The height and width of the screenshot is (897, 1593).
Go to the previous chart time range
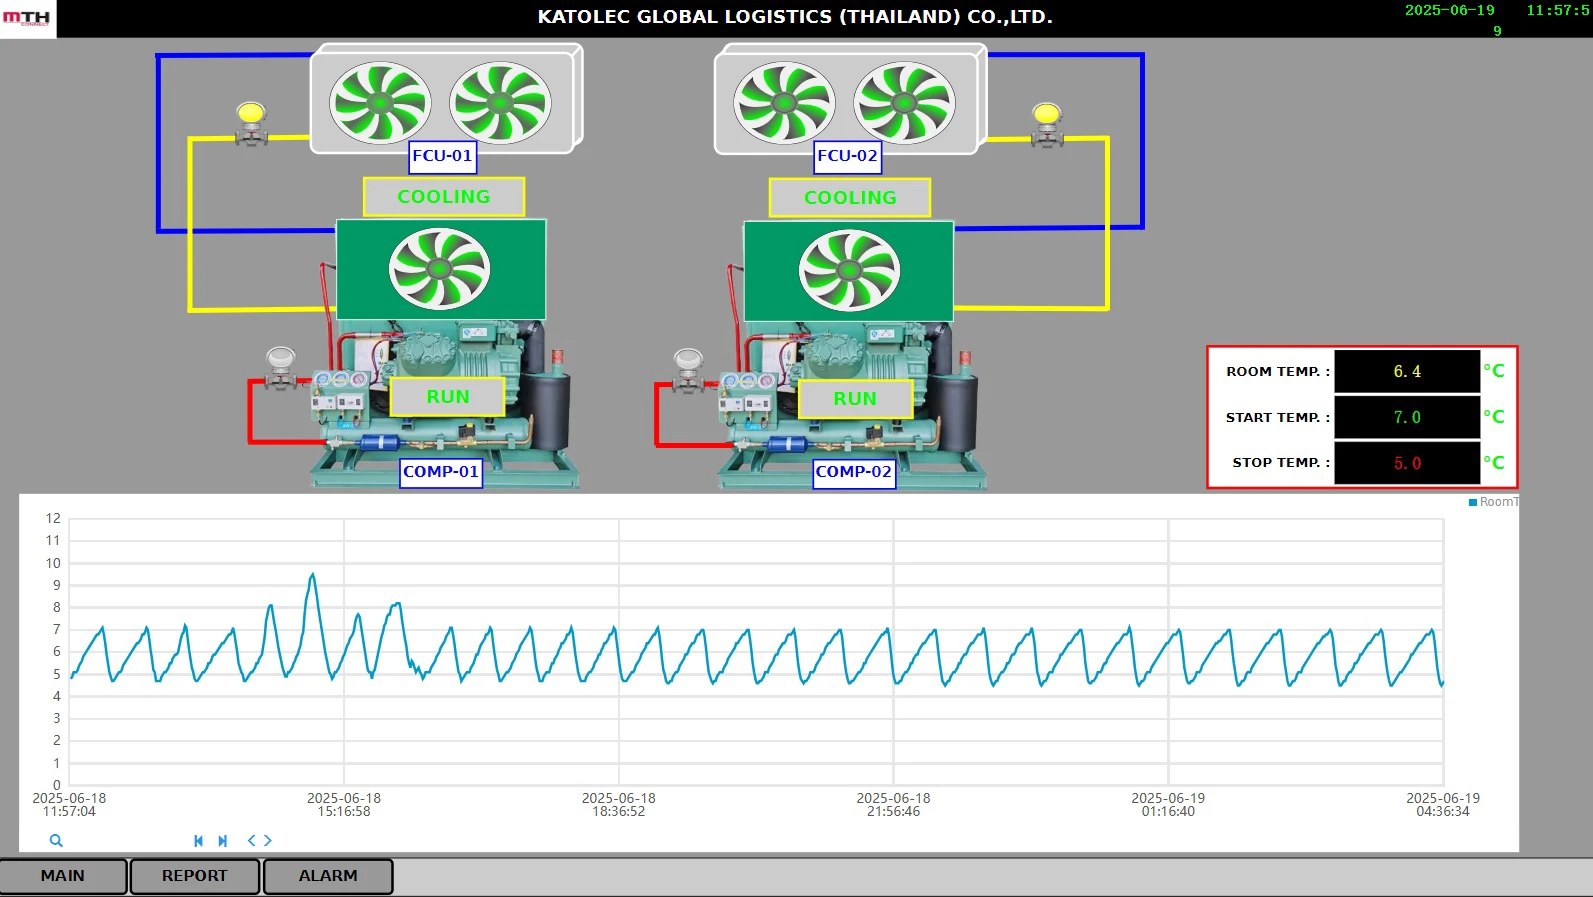[251, 841]
